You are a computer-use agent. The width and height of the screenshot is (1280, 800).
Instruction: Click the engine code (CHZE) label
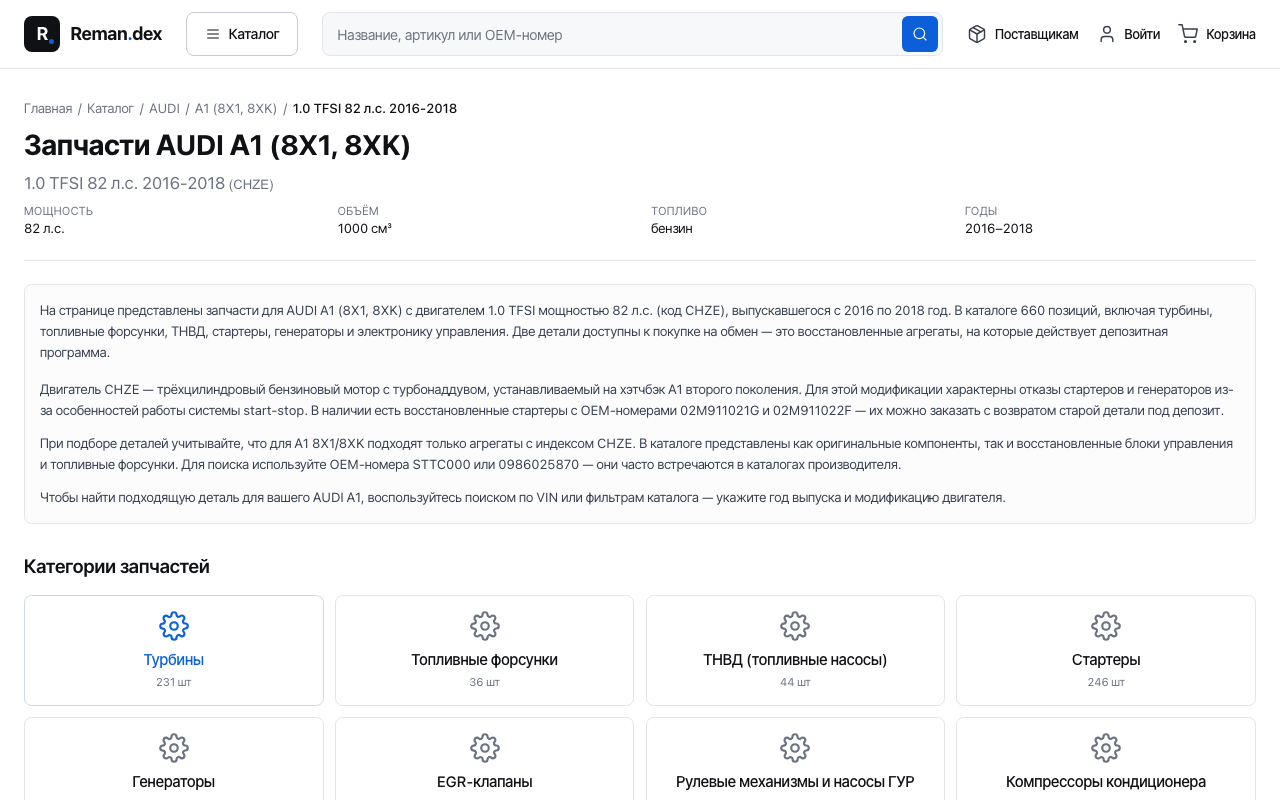pyautogui.click(x=251, y=184)
